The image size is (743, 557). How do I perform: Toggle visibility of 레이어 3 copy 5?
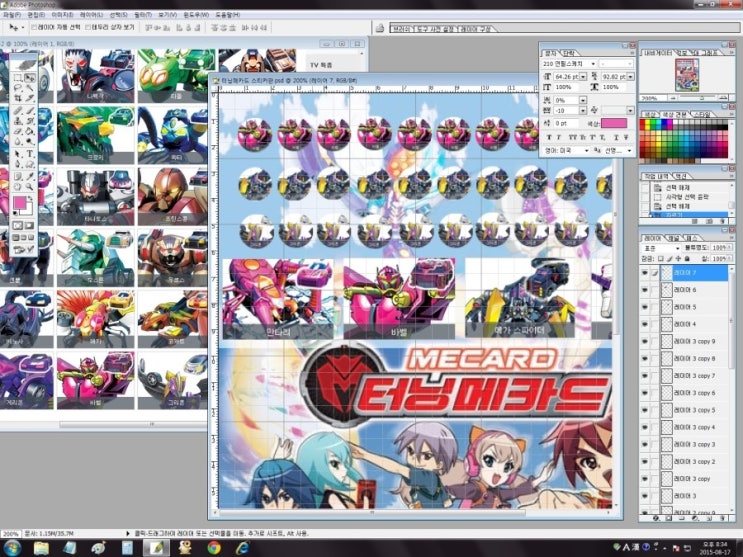[x=644, y=410]
